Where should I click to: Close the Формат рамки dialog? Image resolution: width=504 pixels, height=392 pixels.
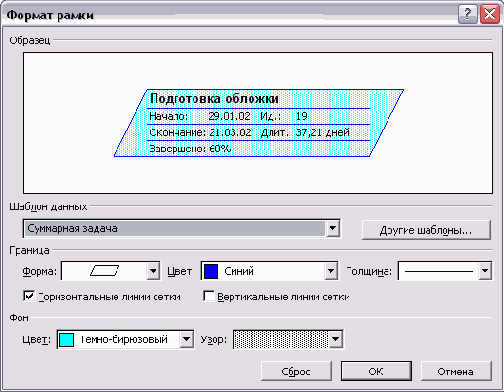click(490, 14)
